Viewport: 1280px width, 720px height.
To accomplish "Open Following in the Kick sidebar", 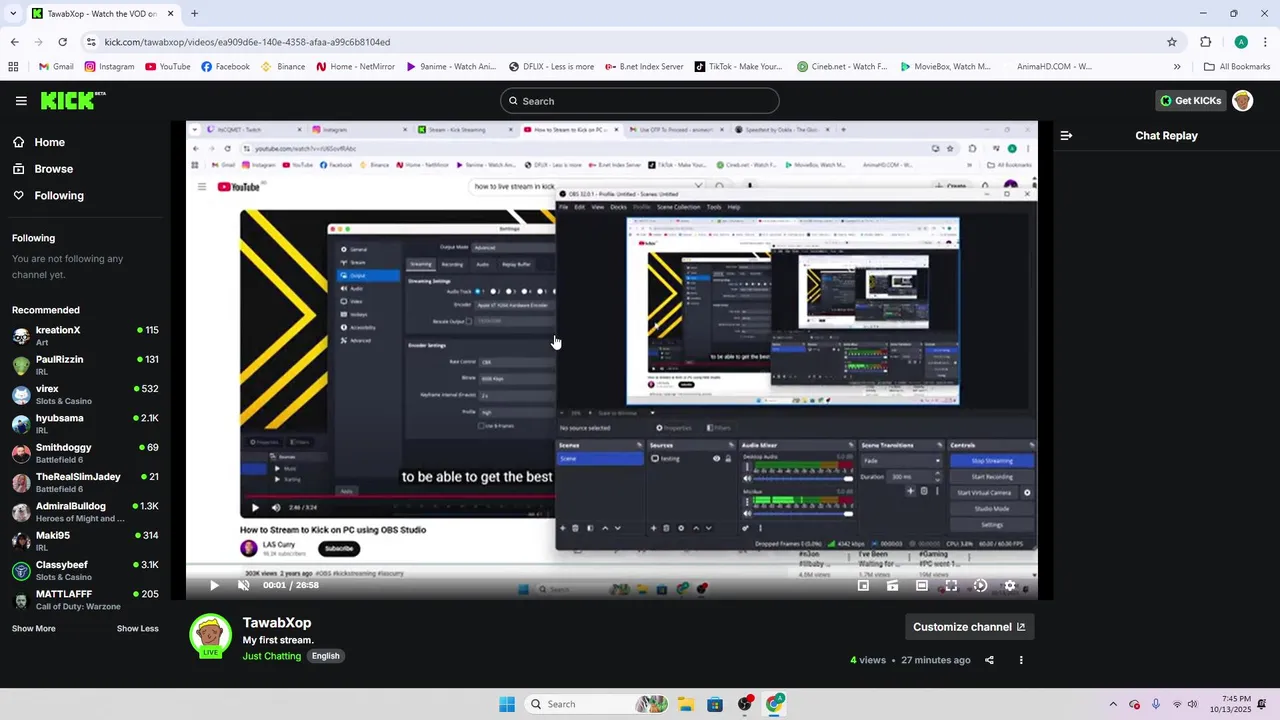I will [48, 196].
